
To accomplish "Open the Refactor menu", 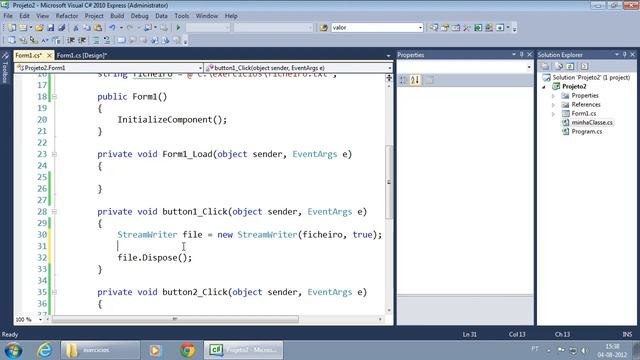I will click(x=67, y=16).
